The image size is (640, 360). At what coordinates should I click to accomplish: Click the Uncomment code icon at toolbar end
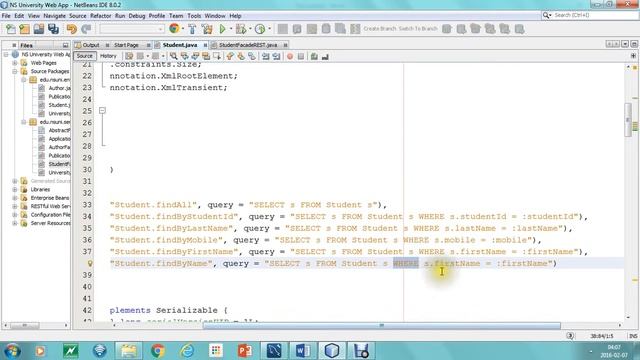(x=325, y=56)
